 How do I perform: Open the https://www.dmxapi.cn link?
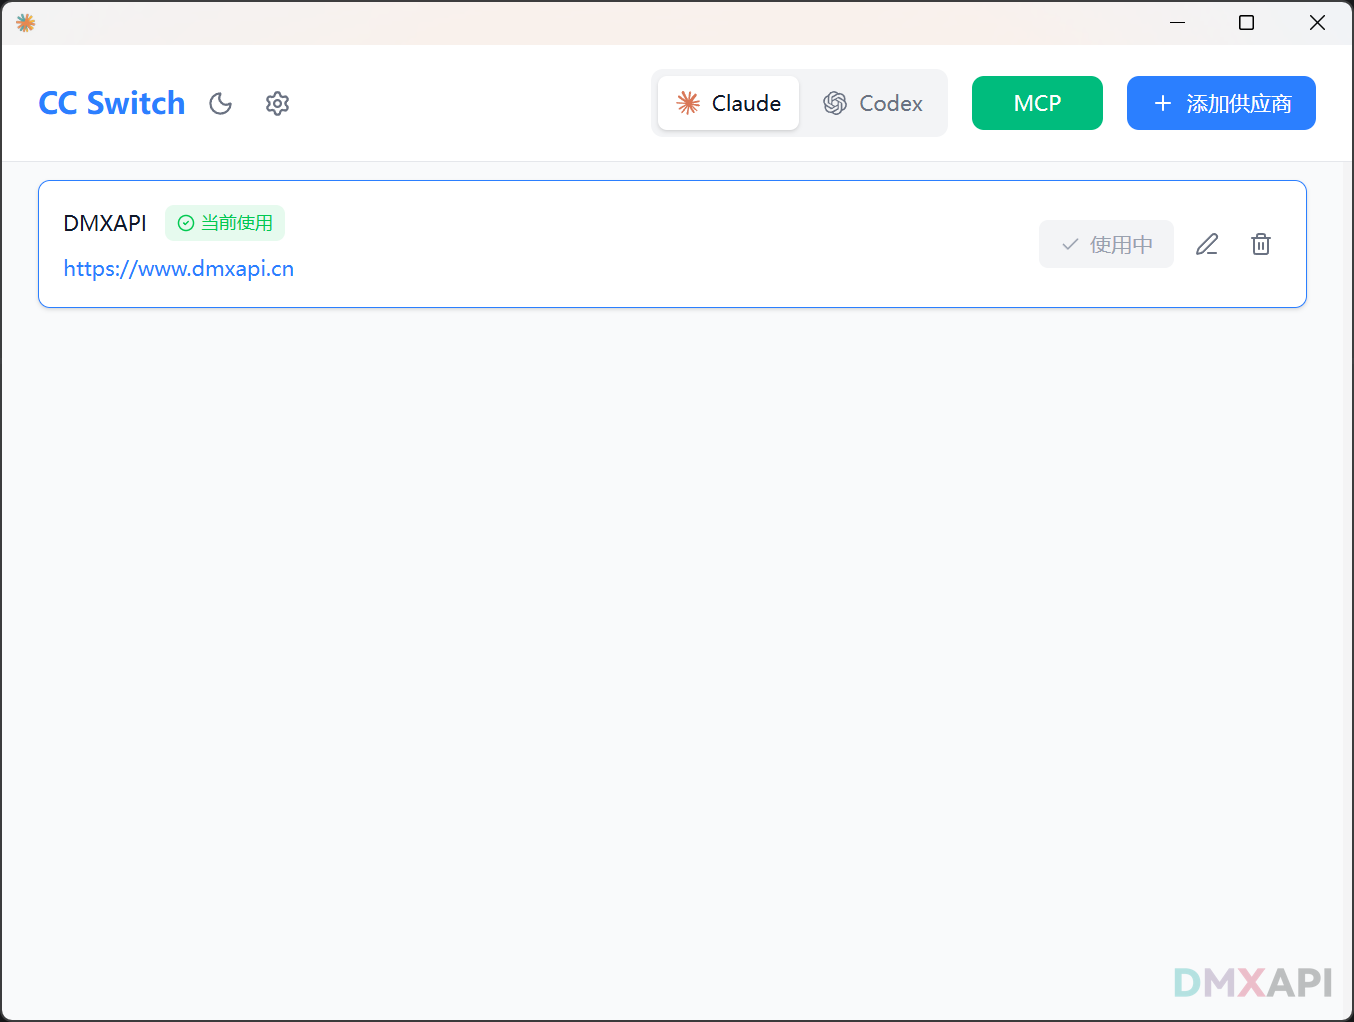179,269
